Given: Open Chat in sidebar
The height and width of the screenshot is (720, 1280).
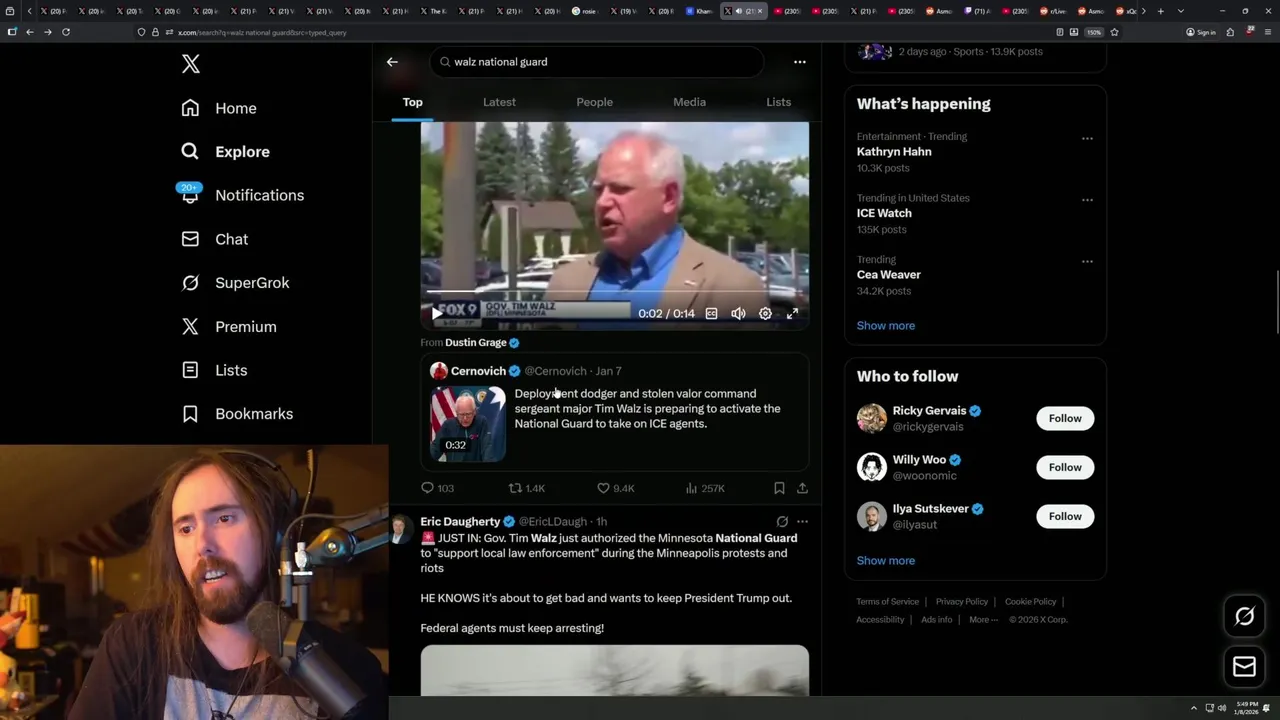Looking at the screenshot, I should pyautogui.click(x=214, y=239).
